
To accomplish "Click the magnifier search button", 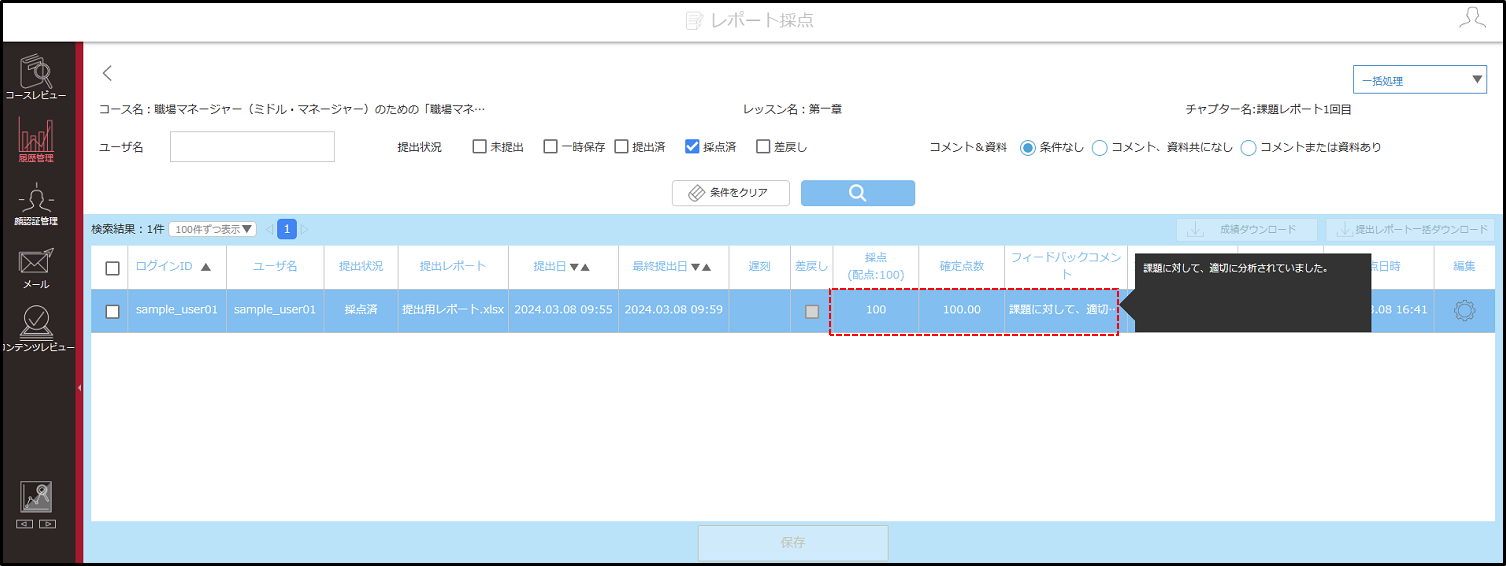I will click(x=857, y=193).
